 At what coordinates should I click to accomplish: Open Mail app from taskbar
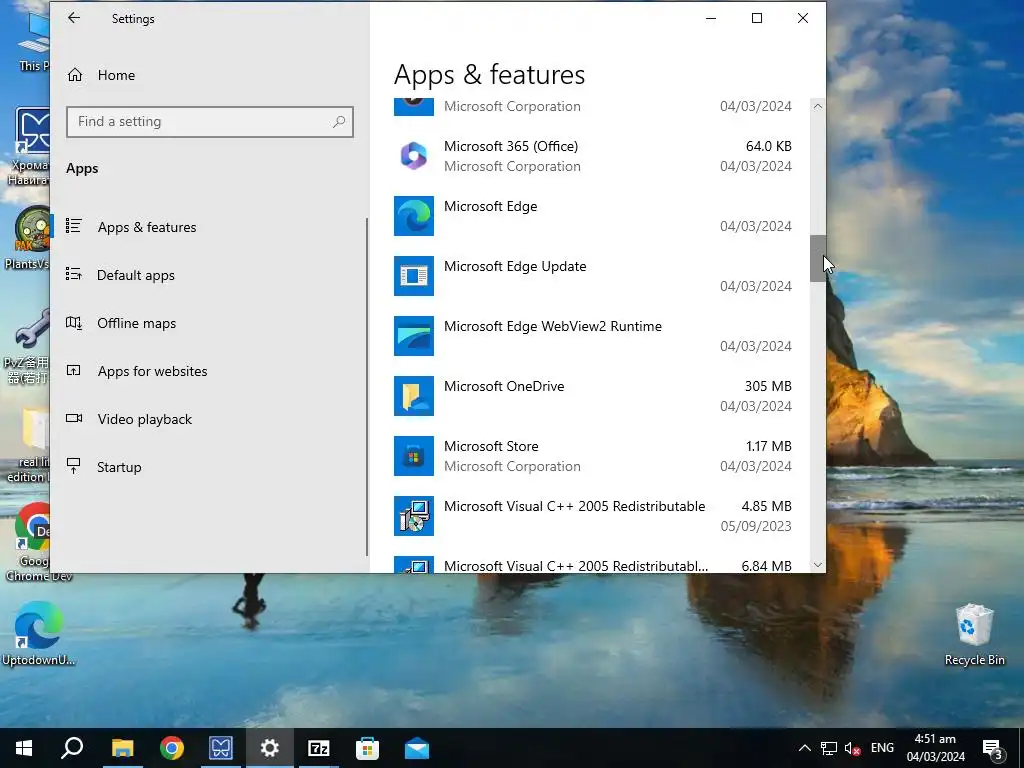417,748
